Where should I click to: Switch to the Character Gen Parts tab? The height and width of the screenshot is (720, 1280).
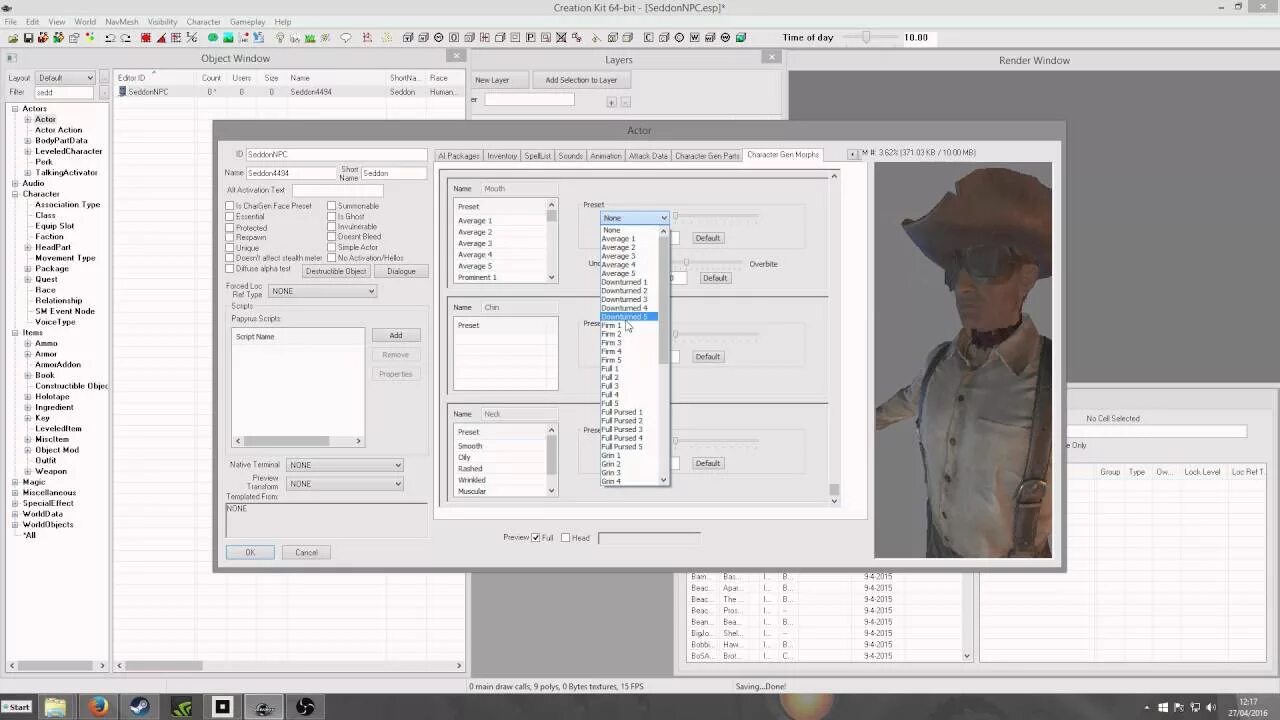click(707, 156)
